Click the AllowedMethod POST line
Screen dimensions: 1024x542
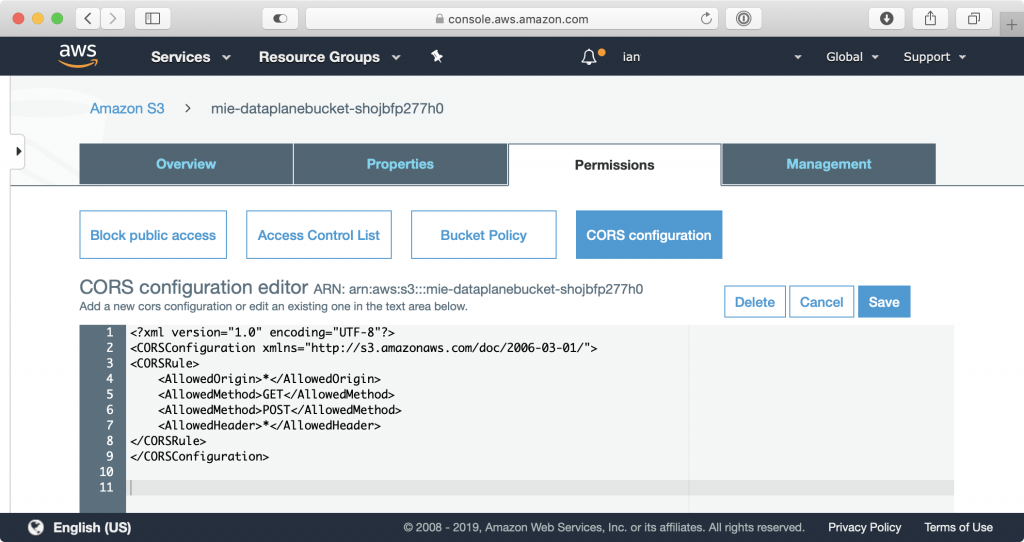tap(280, 410)
